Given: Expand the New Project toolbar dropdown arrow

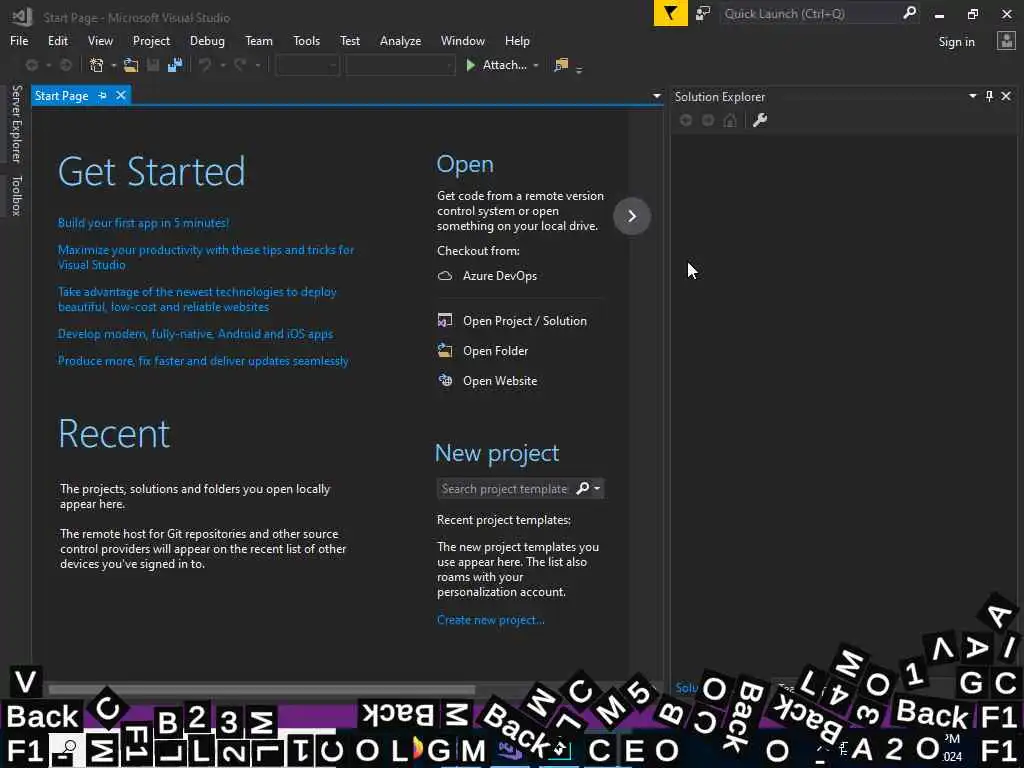Looking at the screenshot, I should coord(114,65).
